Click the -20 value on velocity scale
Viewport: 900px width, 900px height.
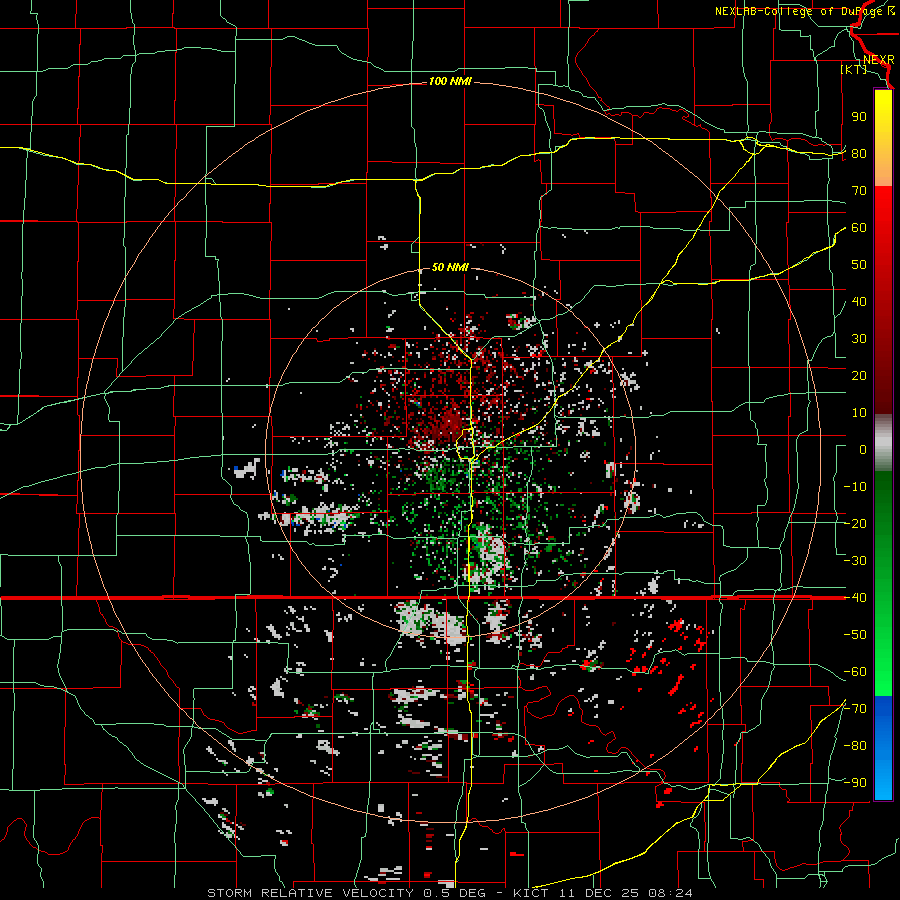click(x=855, y=524)
